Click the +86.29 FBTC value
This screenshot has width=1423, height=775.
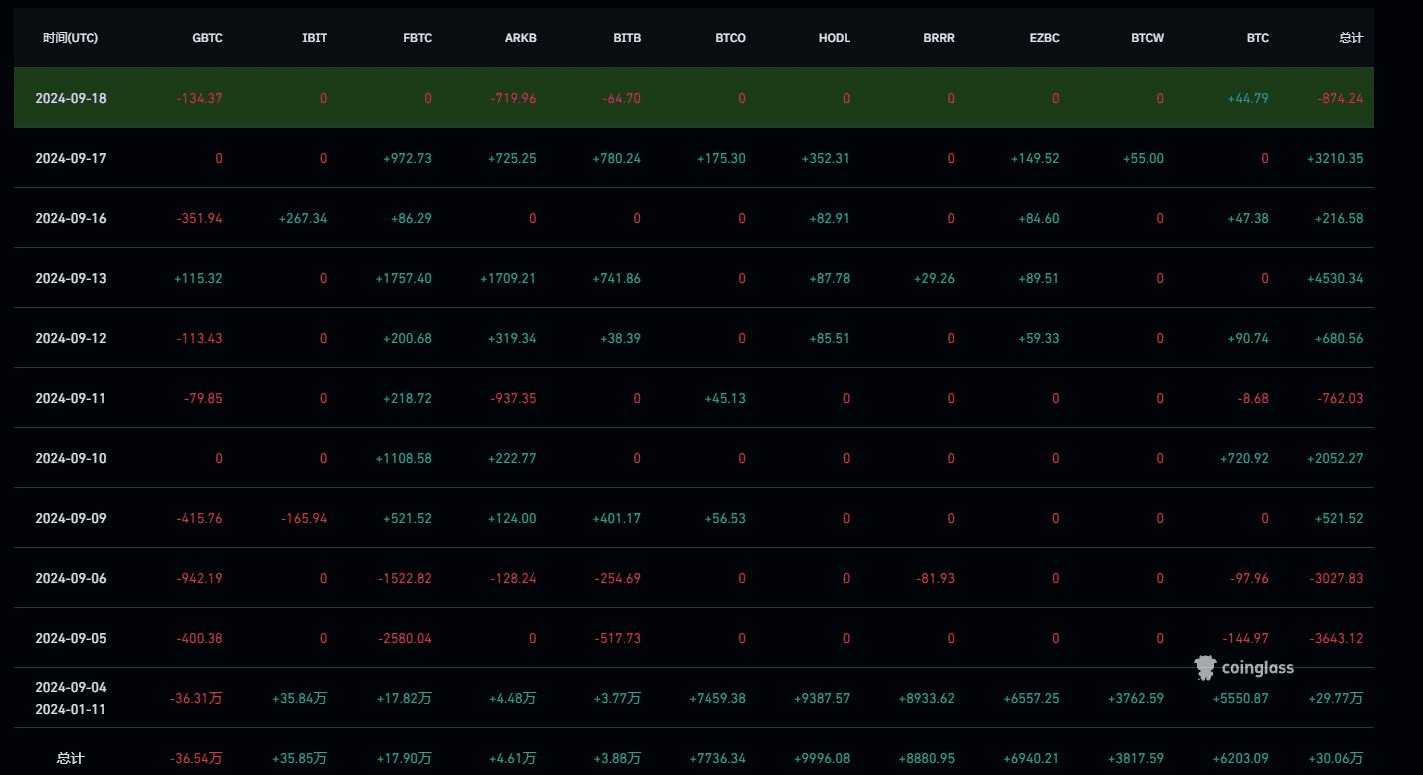tap(411, 218)
